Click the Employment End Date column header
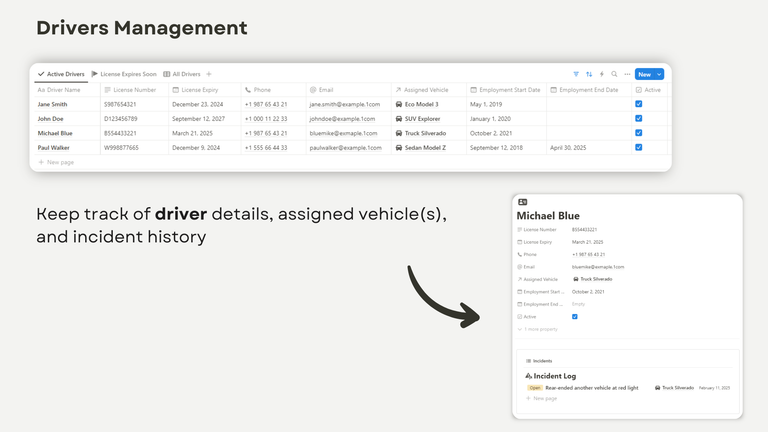Viewport: 768px width, 432px height. [x=584, y=90]
